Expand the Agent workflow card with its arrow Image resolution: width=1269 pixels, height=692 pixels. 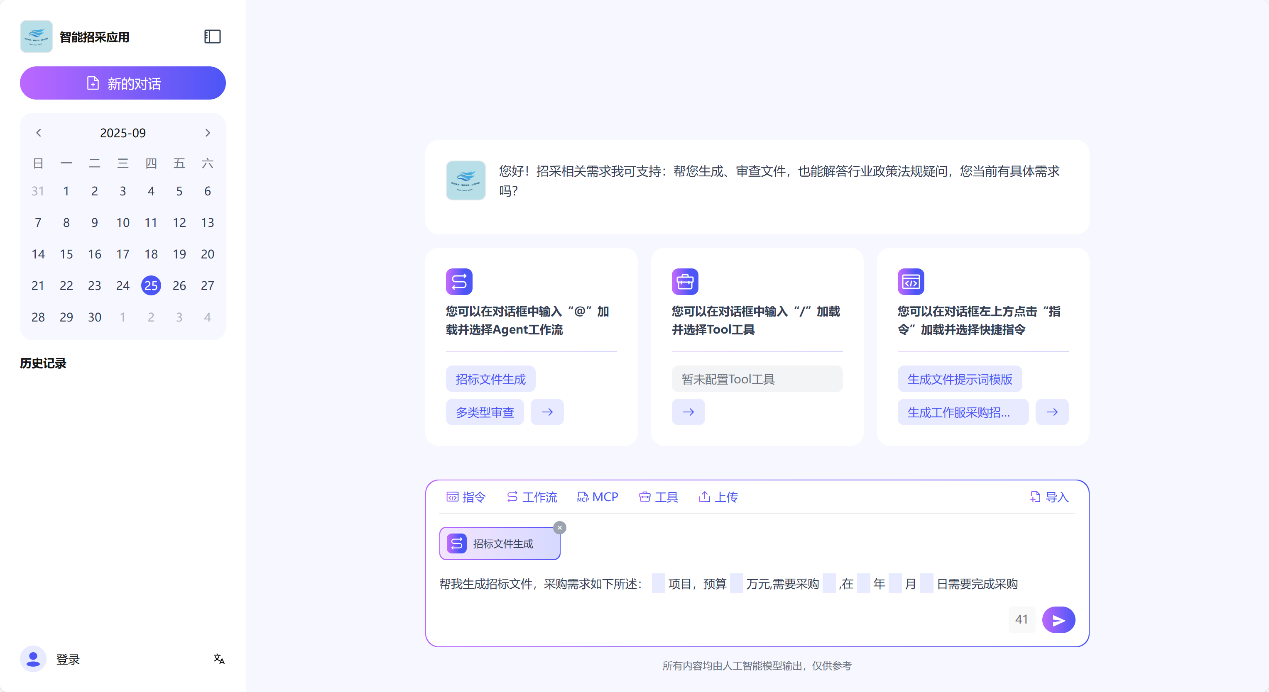(547, 411)
